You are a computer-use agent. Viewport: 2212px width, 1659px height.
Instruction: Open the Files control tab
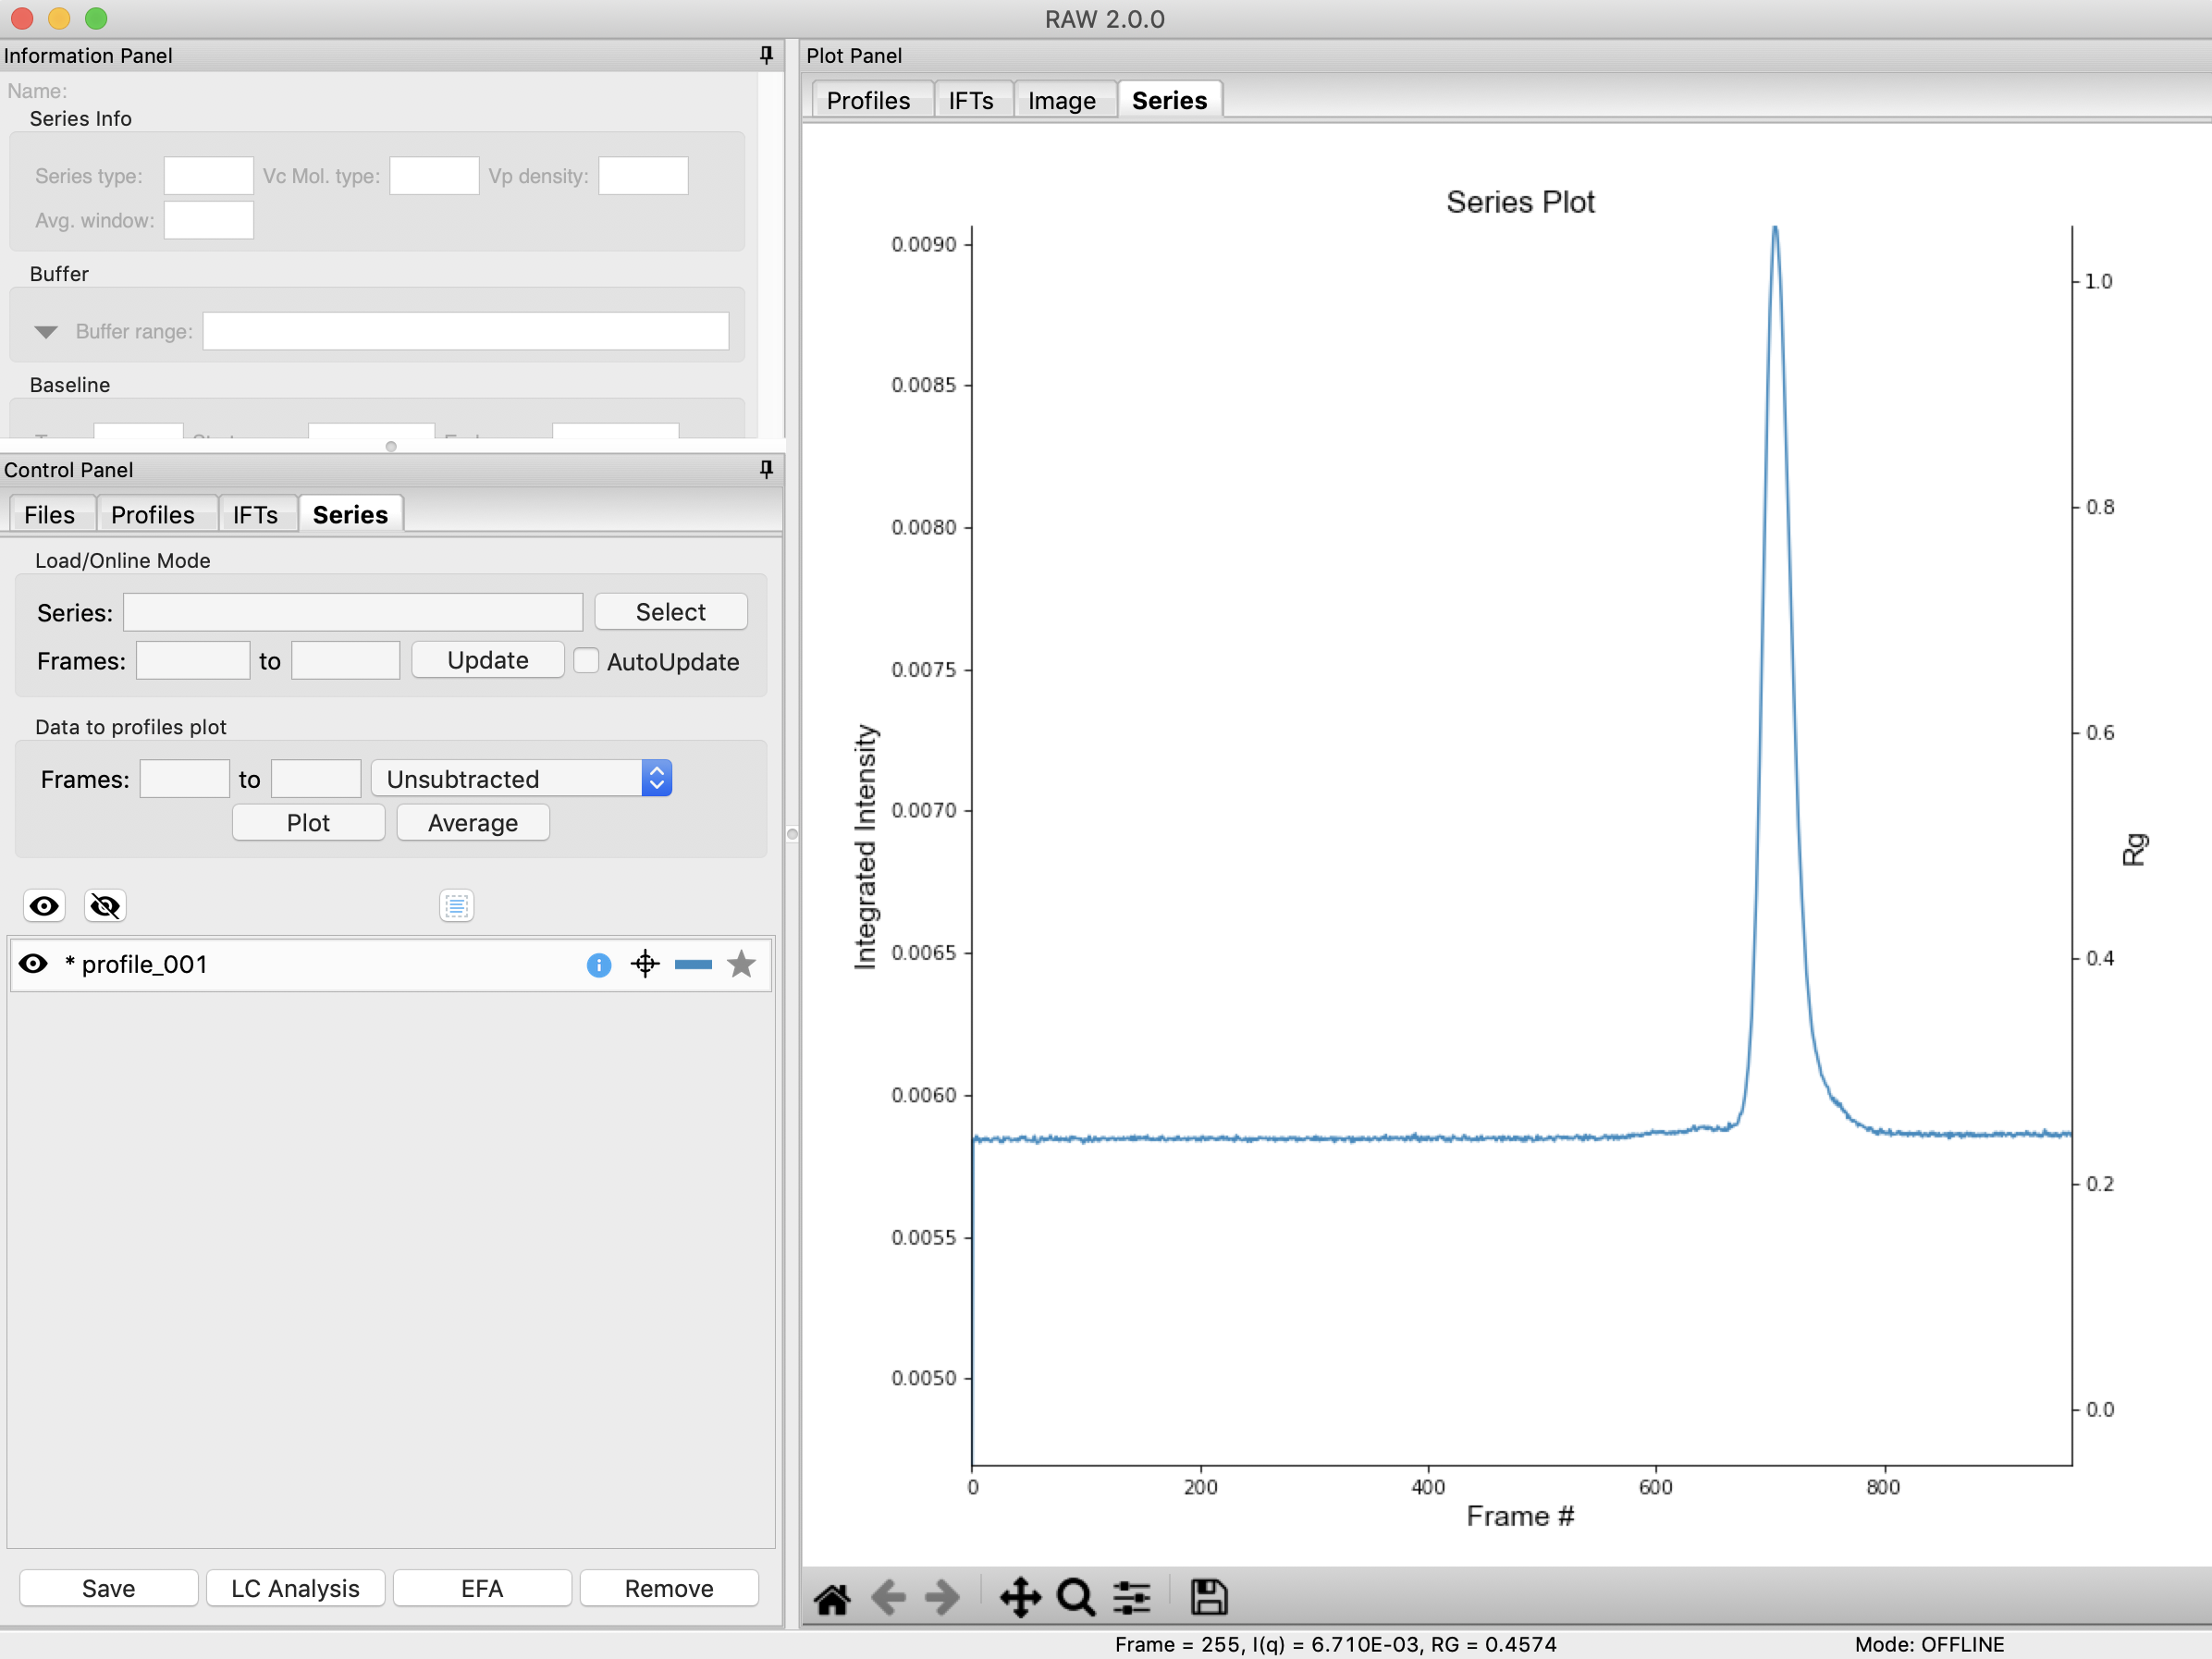coord(49,514)
